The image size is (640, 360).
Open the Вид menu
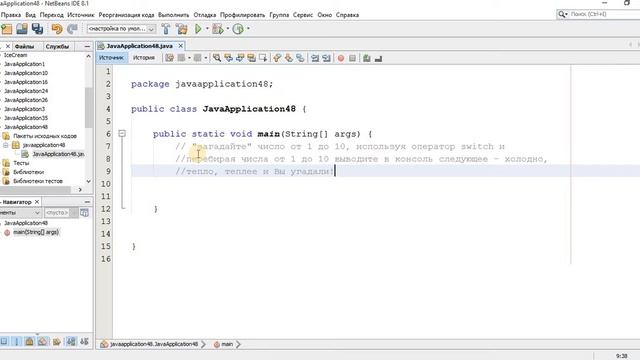point(31,15)
